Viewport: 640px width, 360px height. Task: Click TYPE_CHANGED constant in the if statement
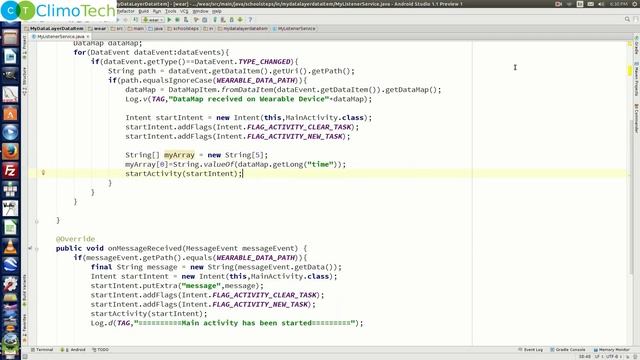pos(264,62)
